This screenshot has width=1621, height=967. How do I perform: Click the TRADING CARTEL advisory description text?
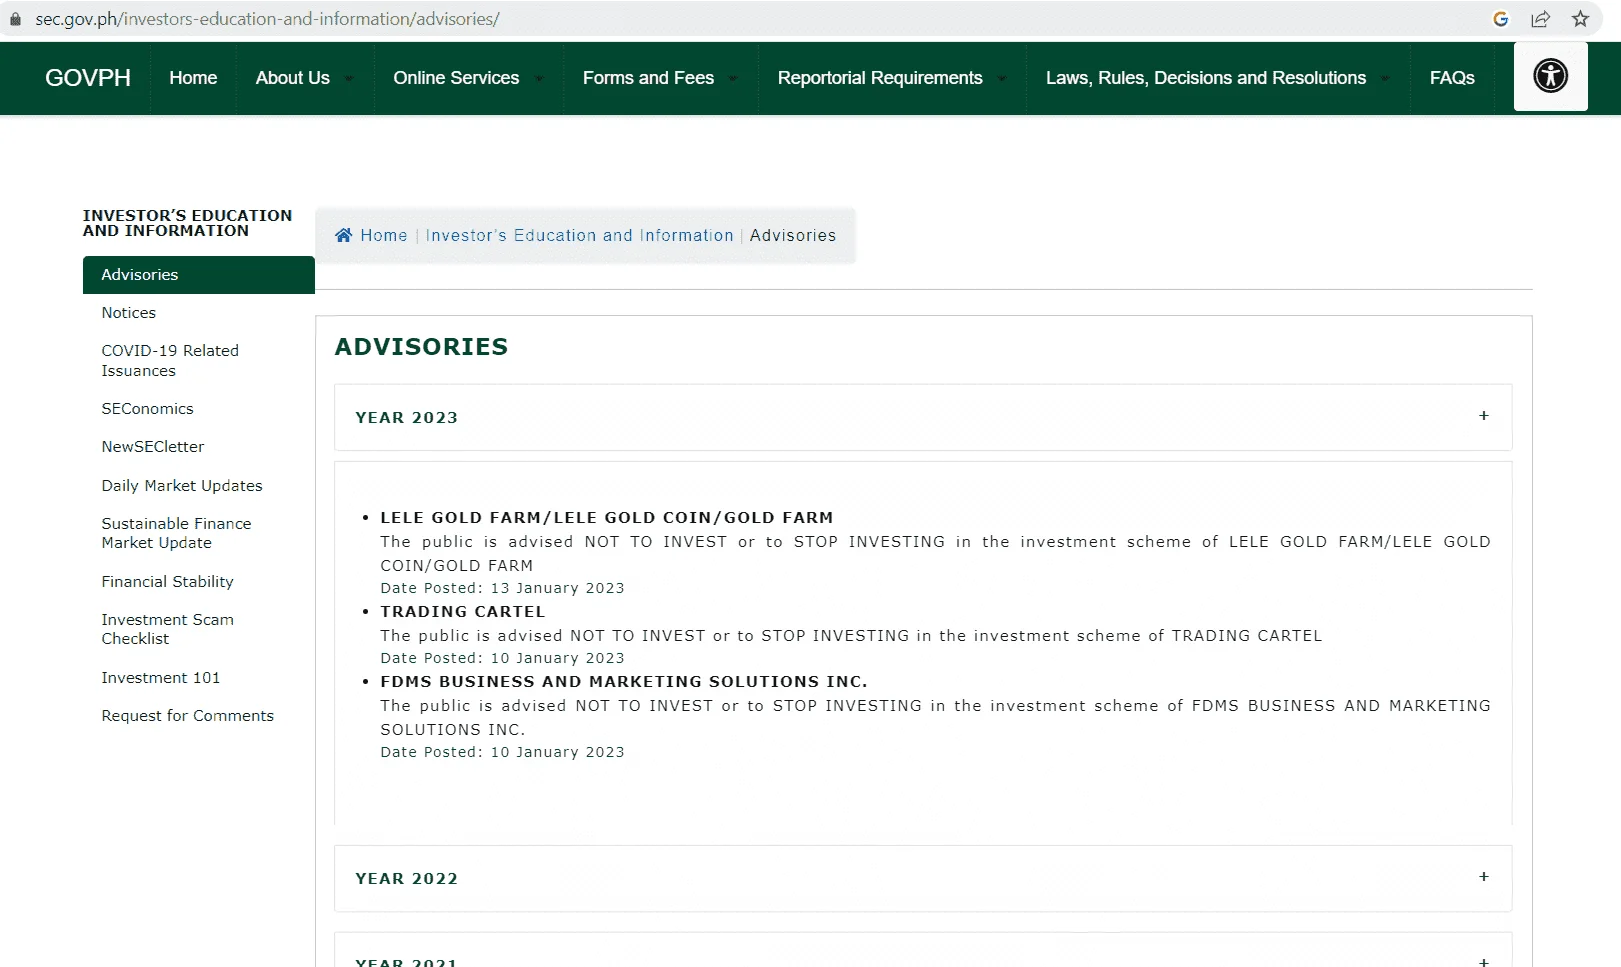(x=851, y=636)
